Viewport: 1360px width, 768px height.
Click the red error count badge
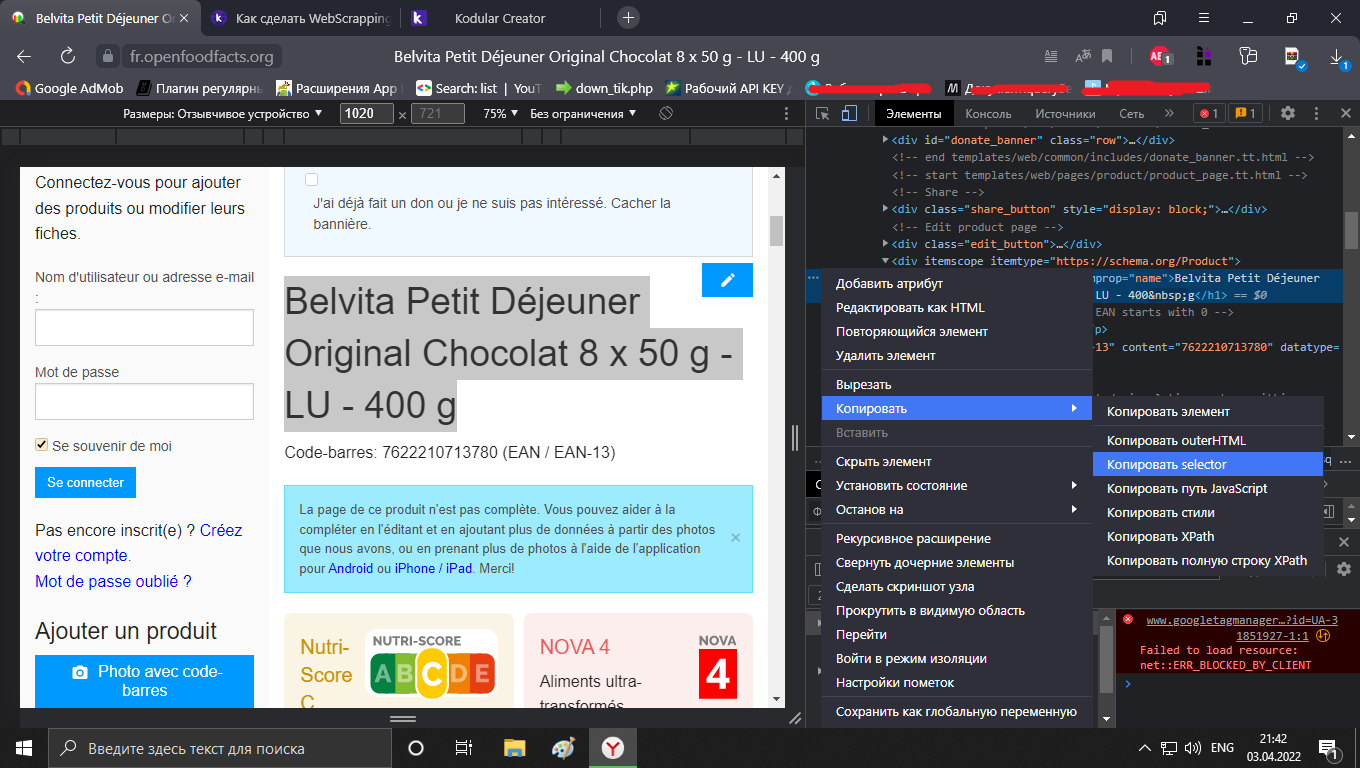[x=1209, y=114]
